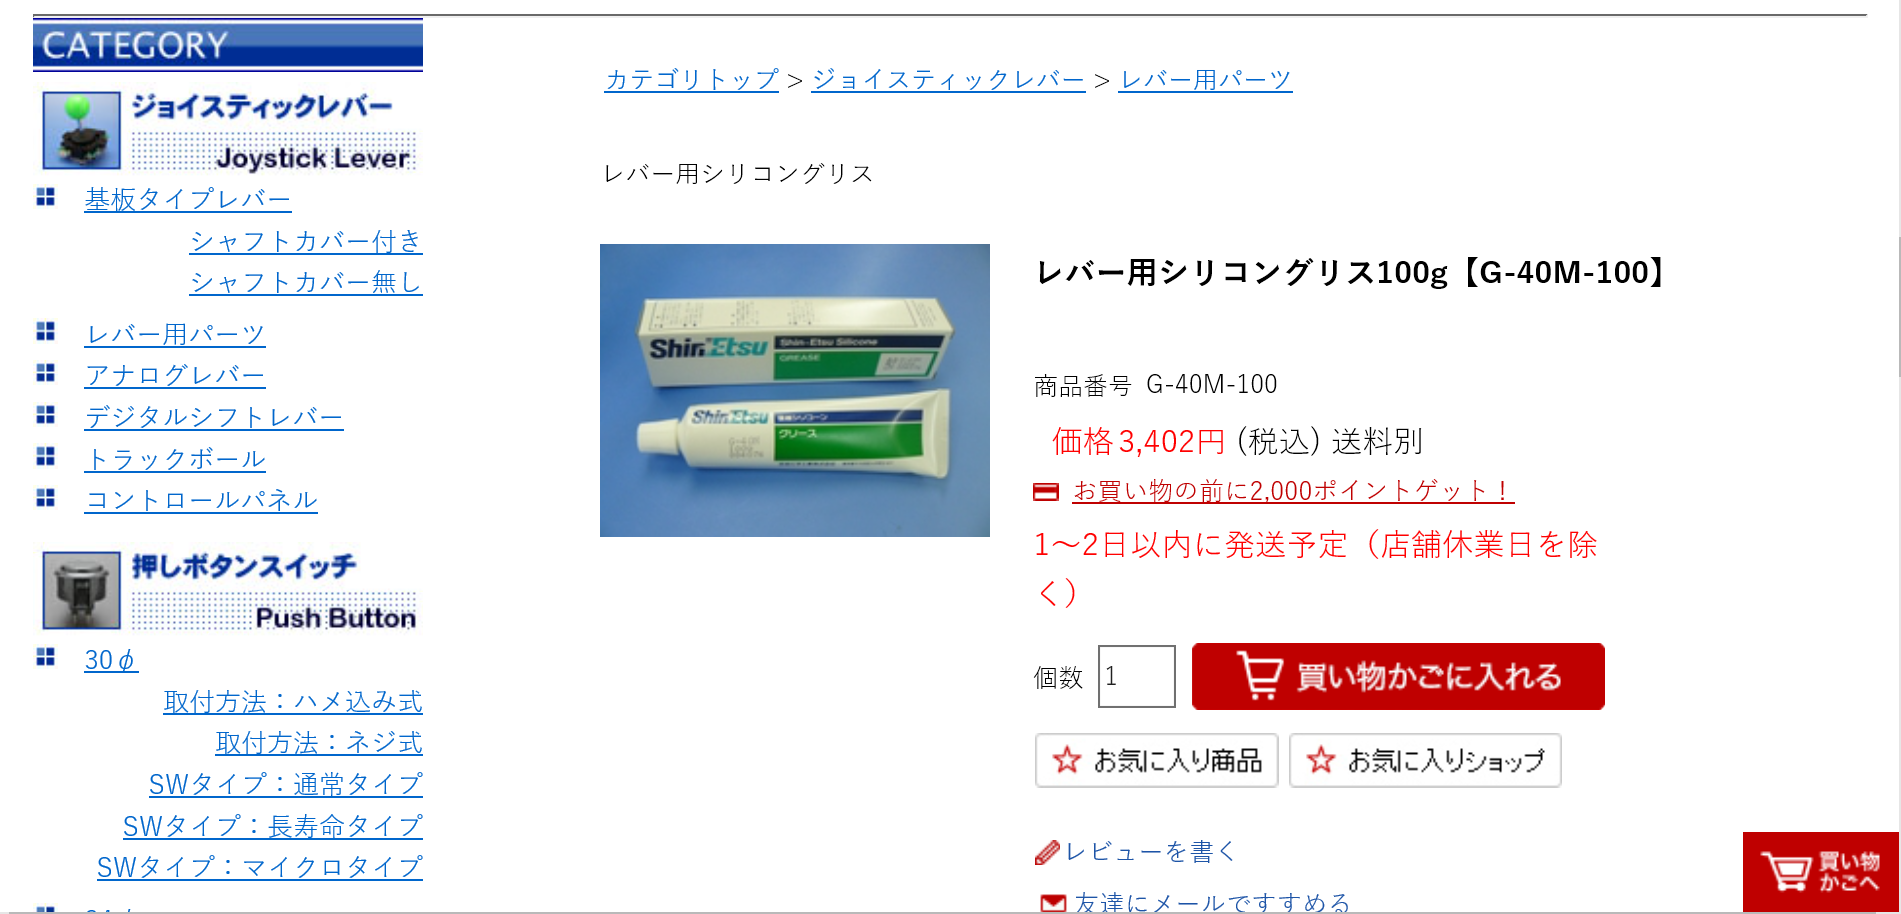Open the 30φ push button category
This screenshot has height=914, width=1901.
[x=111, y=660]
